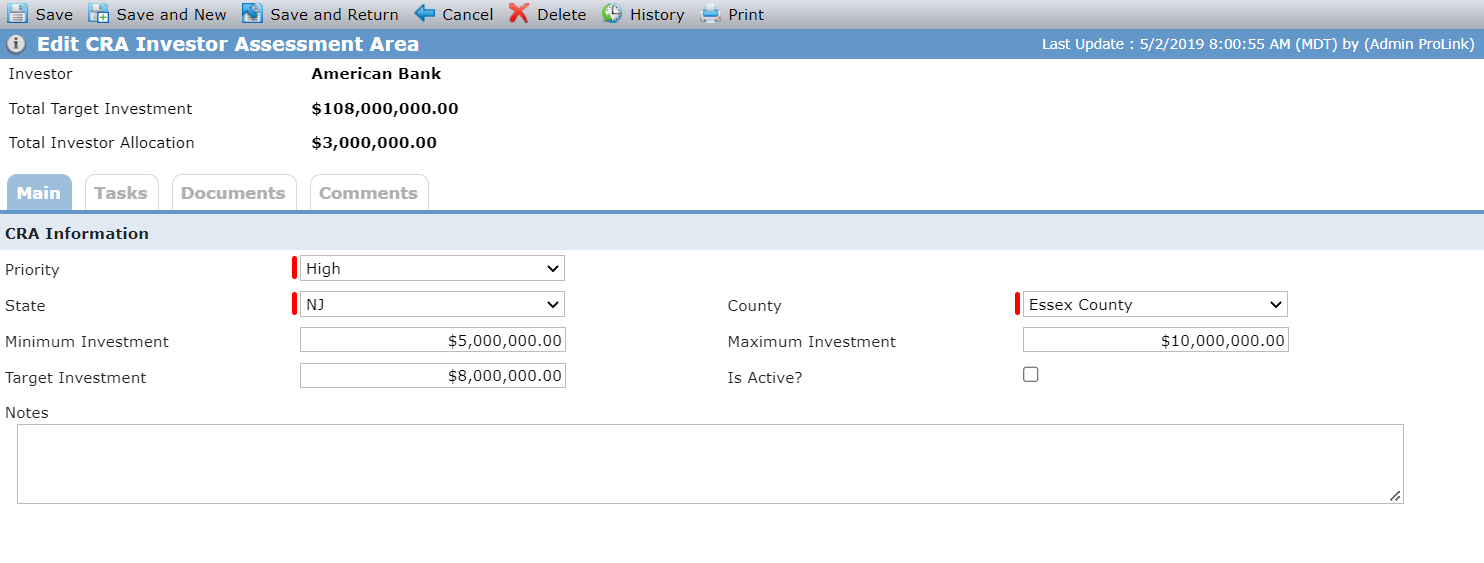The width and height of the screenshot is (1484, 563).
Task: Click the Save and New icon
Action: tap(99, 14)
